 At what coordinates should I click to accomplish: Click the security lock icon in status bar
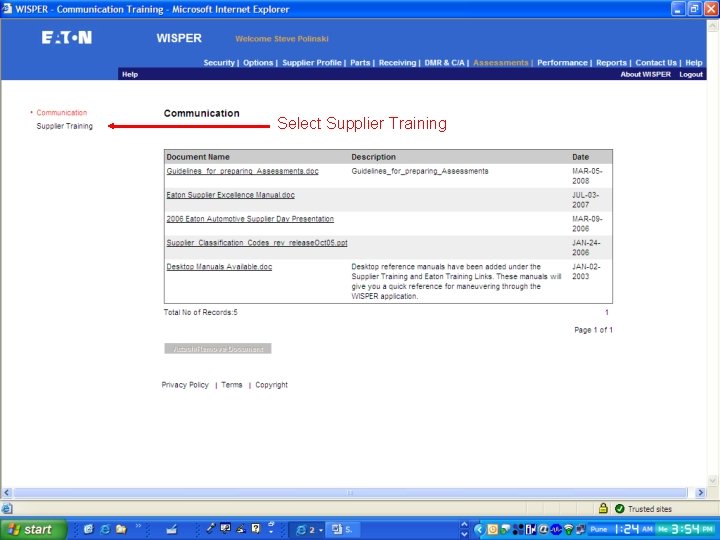coord(603,508)
